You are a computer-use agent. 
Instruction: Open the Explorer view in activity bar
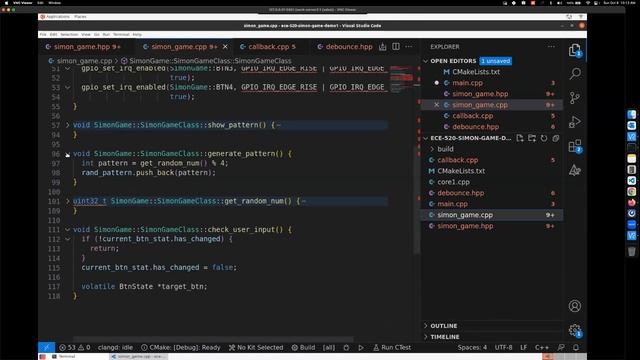[x=575, y=50]
